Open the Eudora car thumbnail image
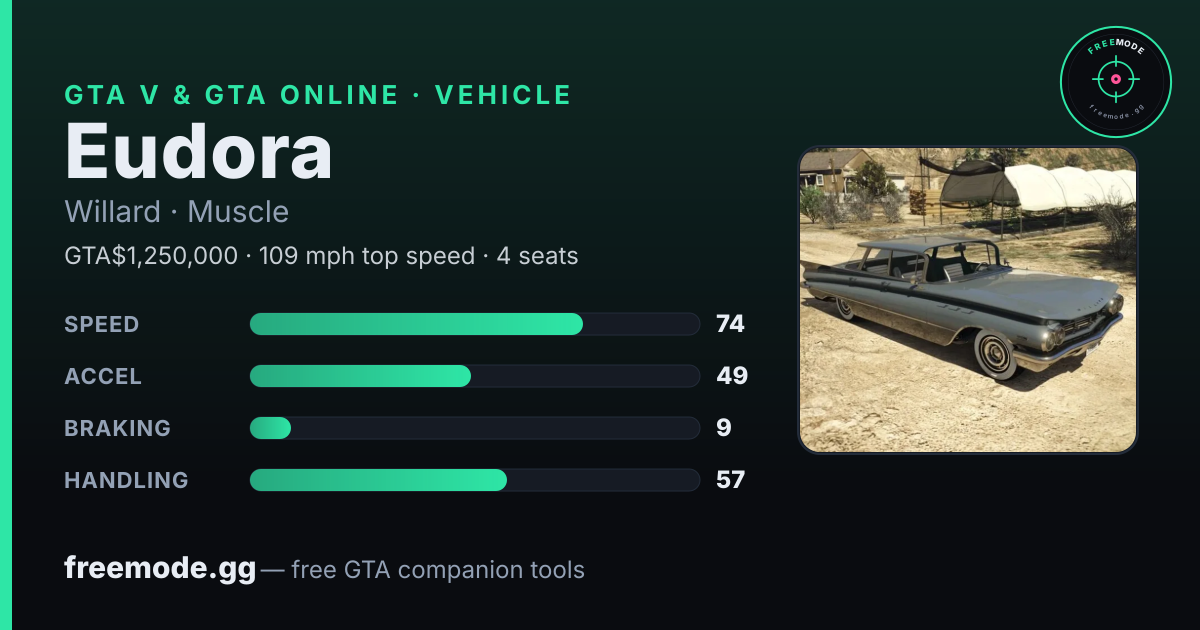The width and height of the screenshot is (1200, 630). 968,300
